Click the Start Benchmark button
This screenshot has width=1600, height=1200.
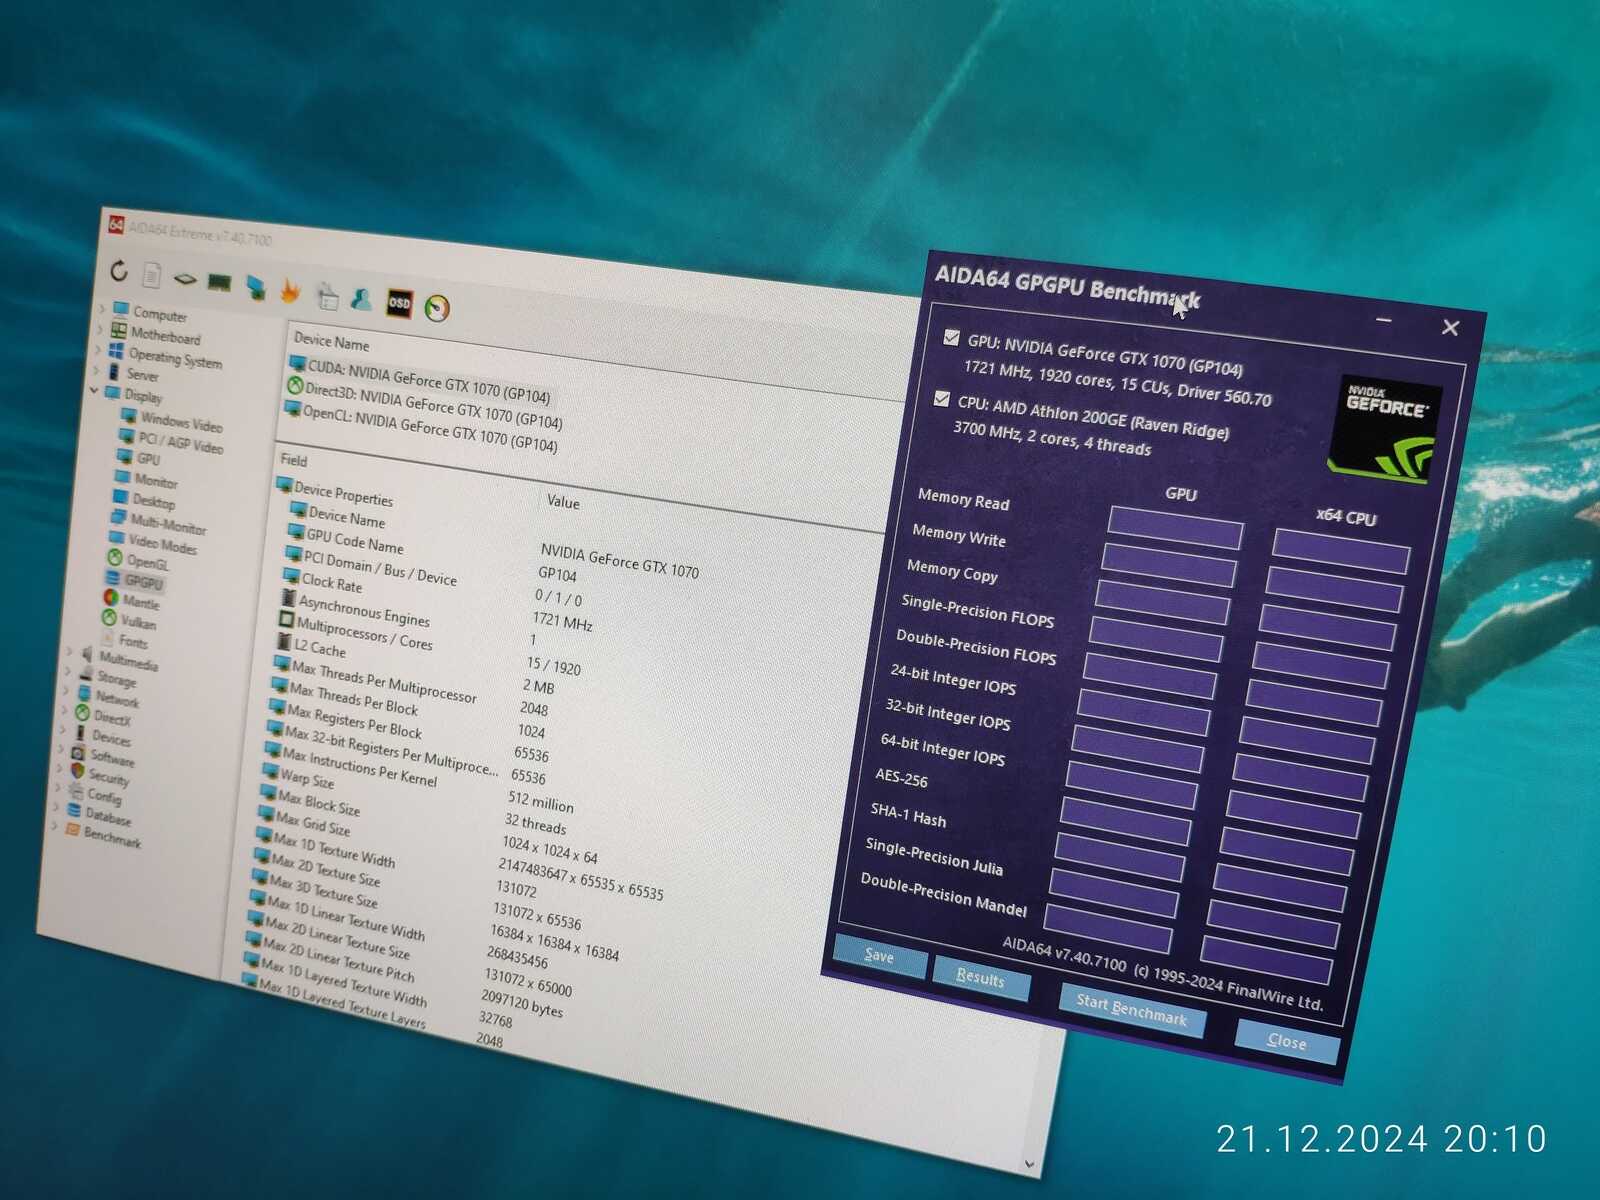(x=1131, y=1009)
